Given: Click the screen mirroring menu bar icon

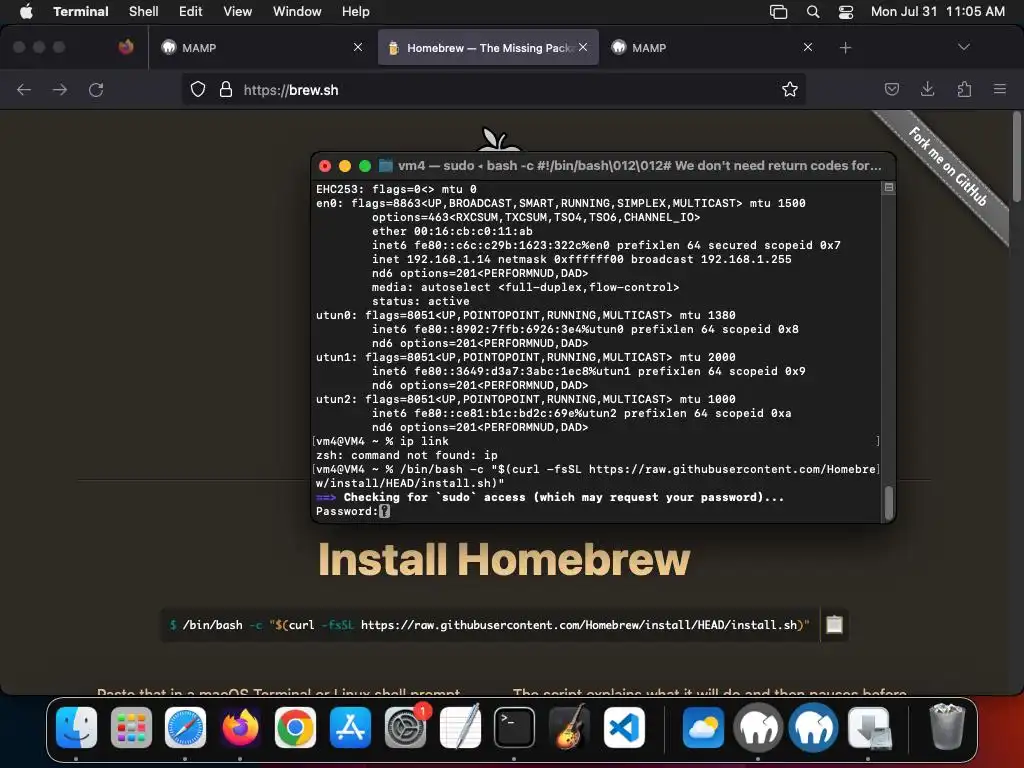Looking at the screenshot, I should coord(778,12).
